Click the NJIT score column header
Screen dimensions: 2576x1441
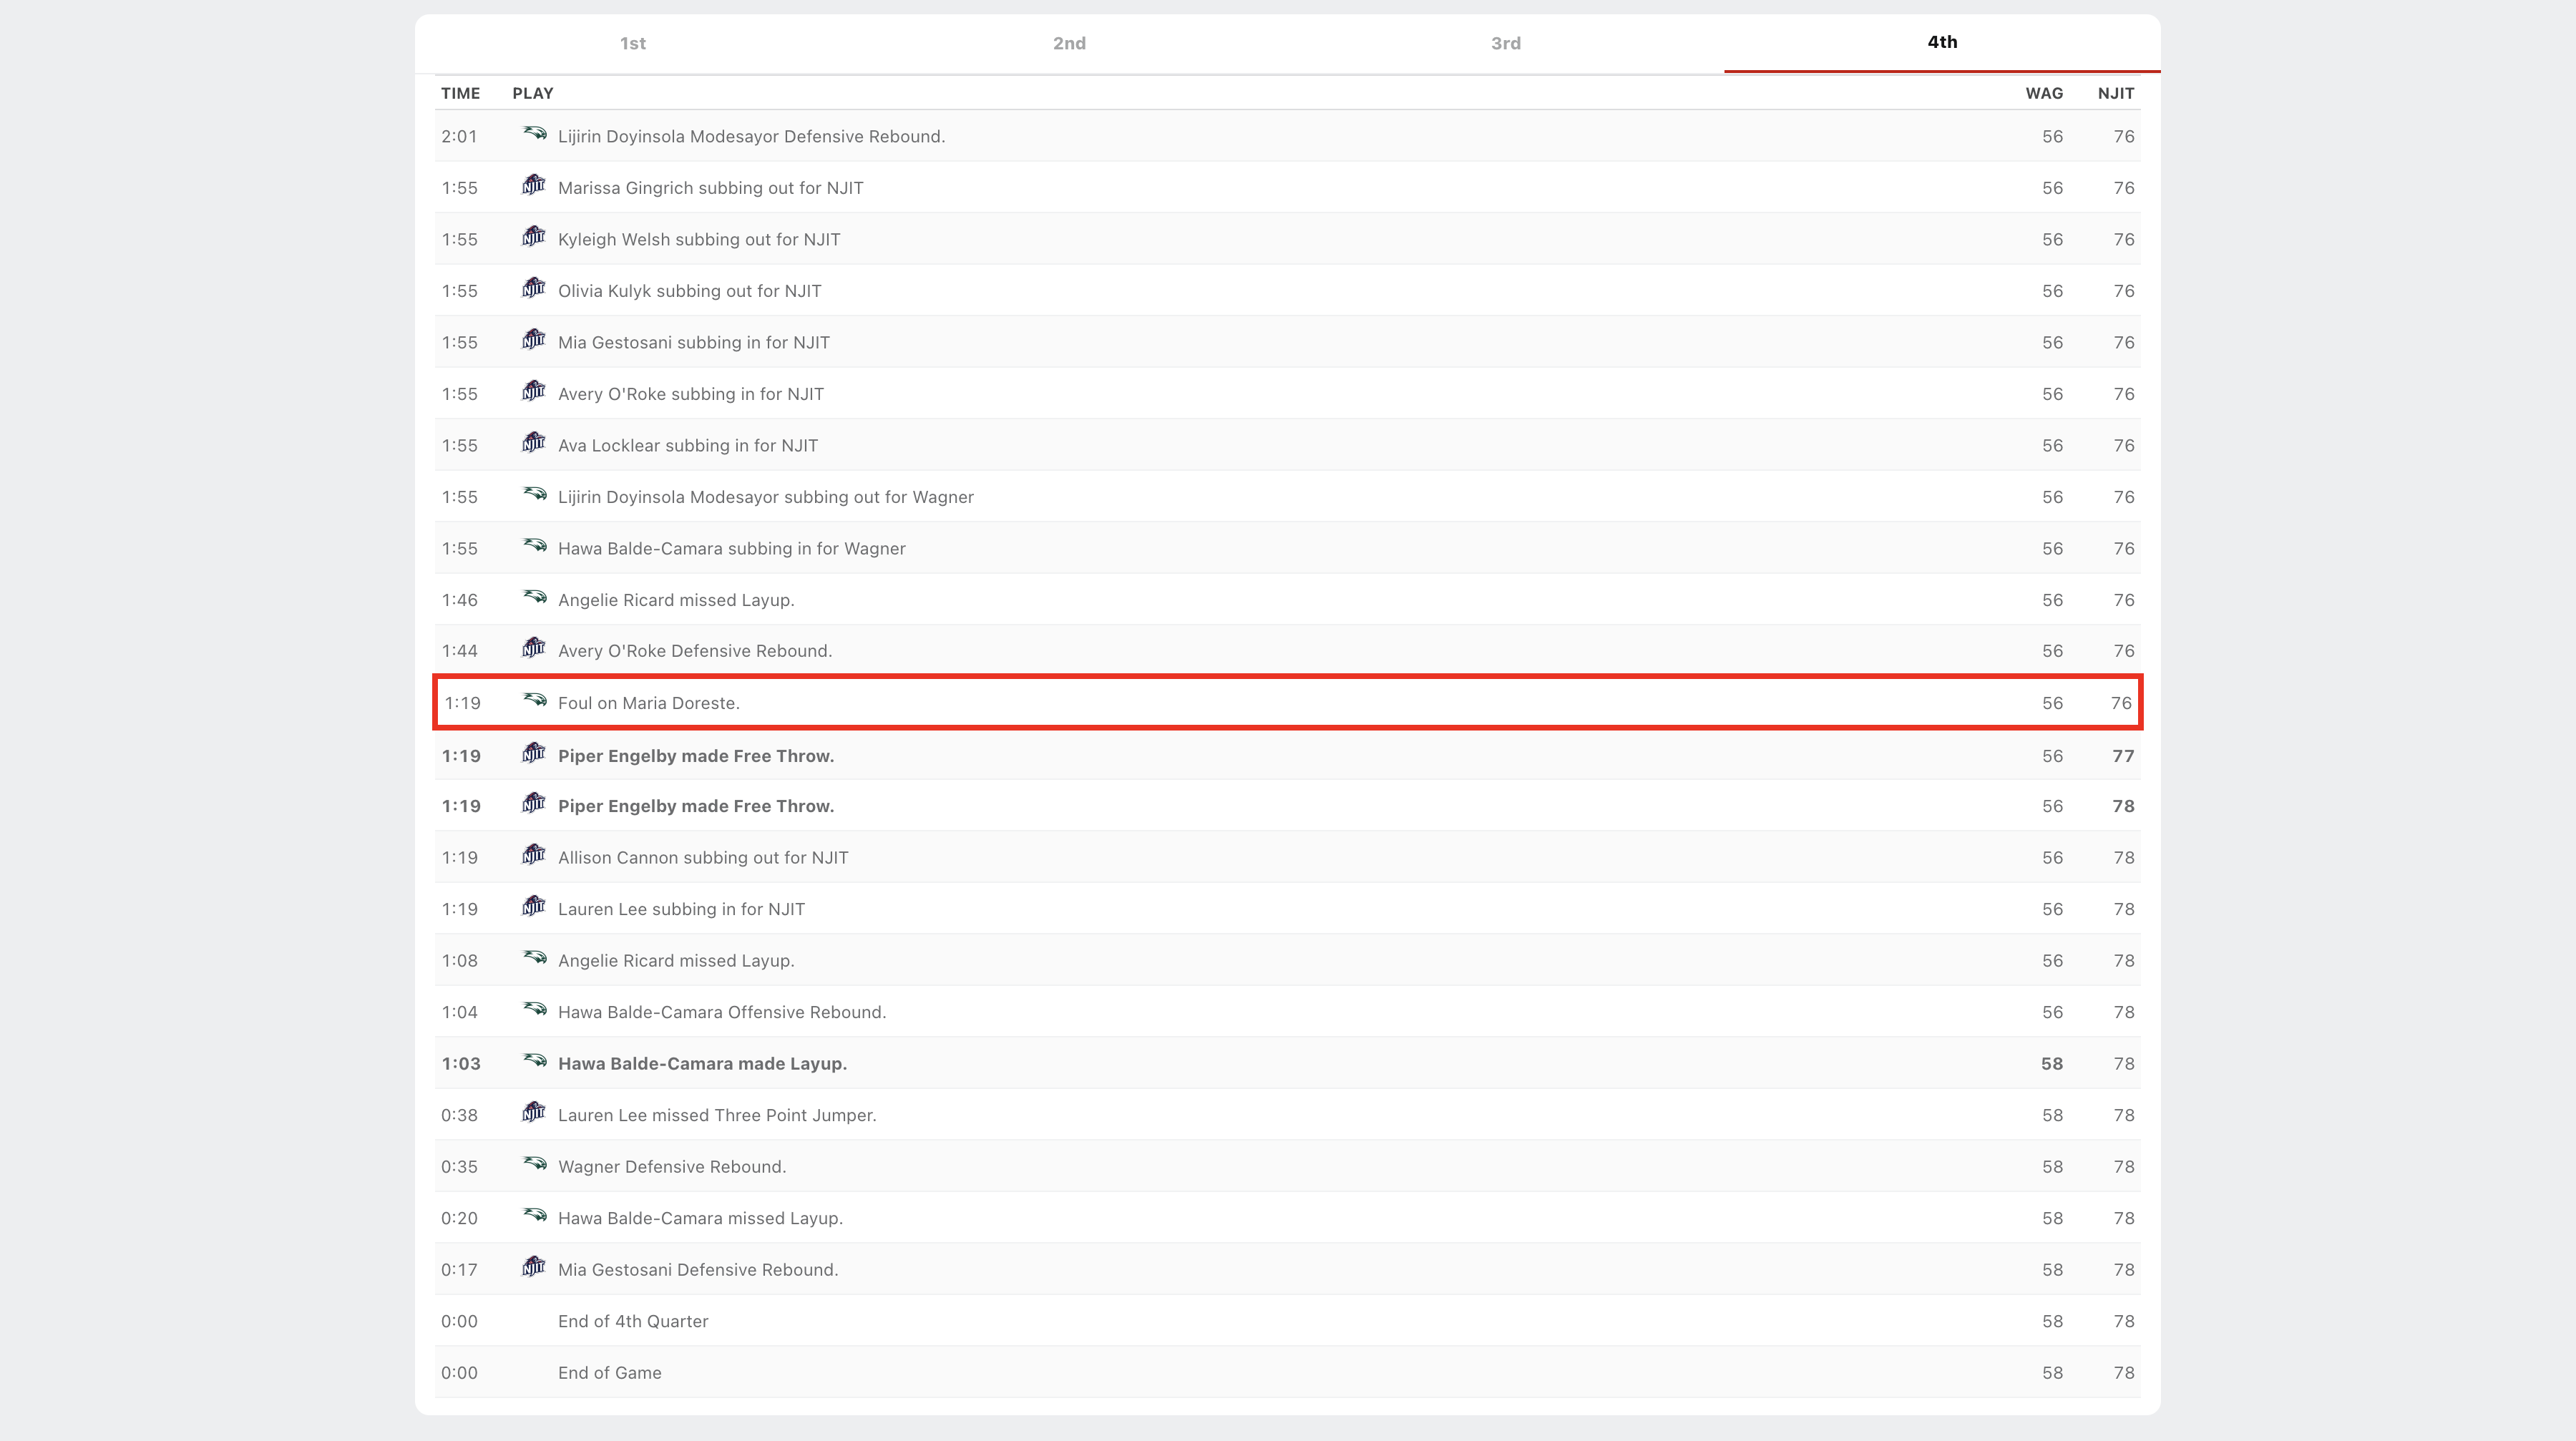point(2115,93)
